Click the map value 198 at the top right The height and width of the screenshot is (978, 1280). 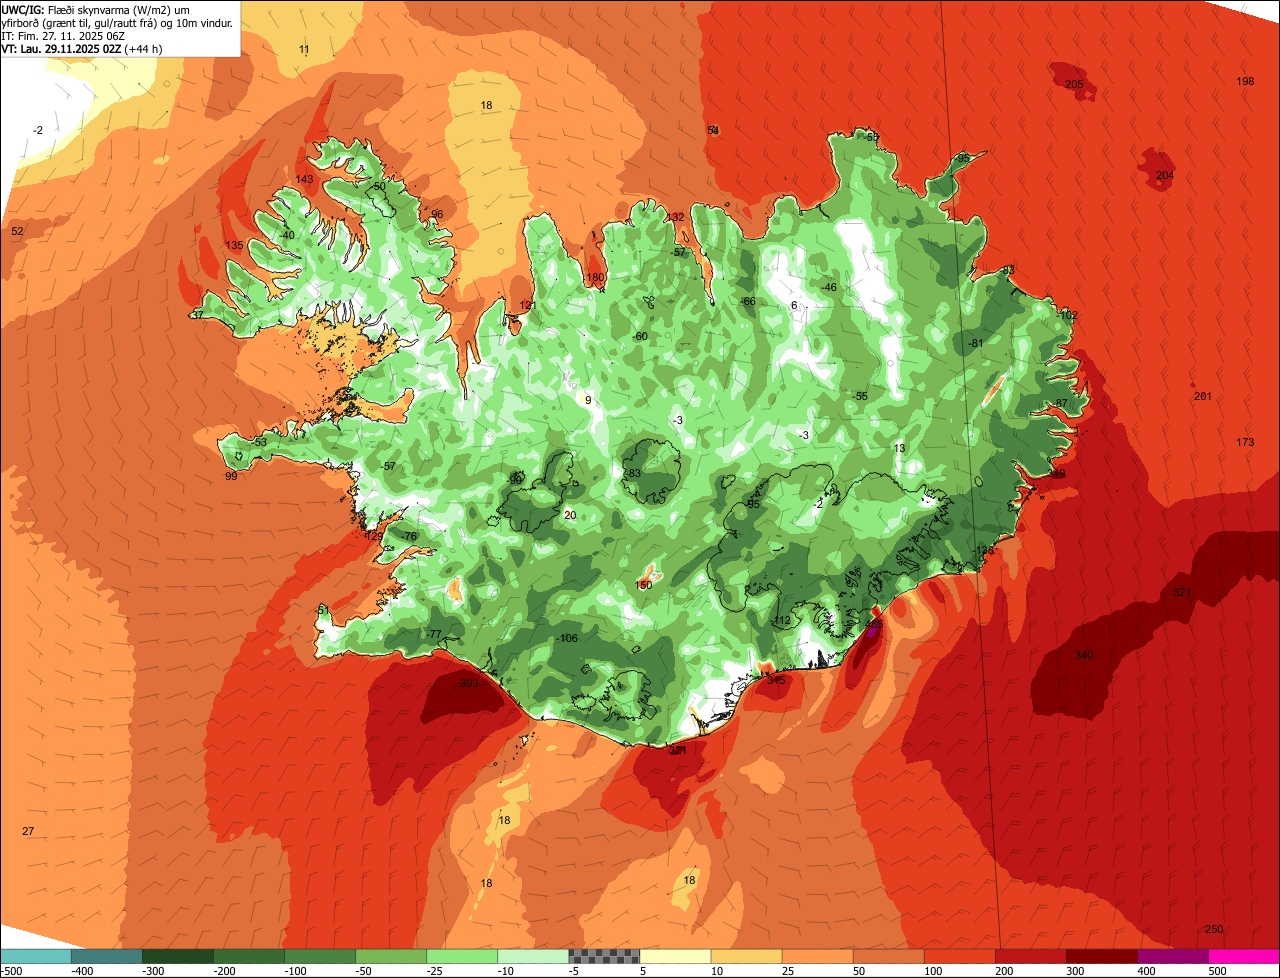click(x=1245, y=81)
